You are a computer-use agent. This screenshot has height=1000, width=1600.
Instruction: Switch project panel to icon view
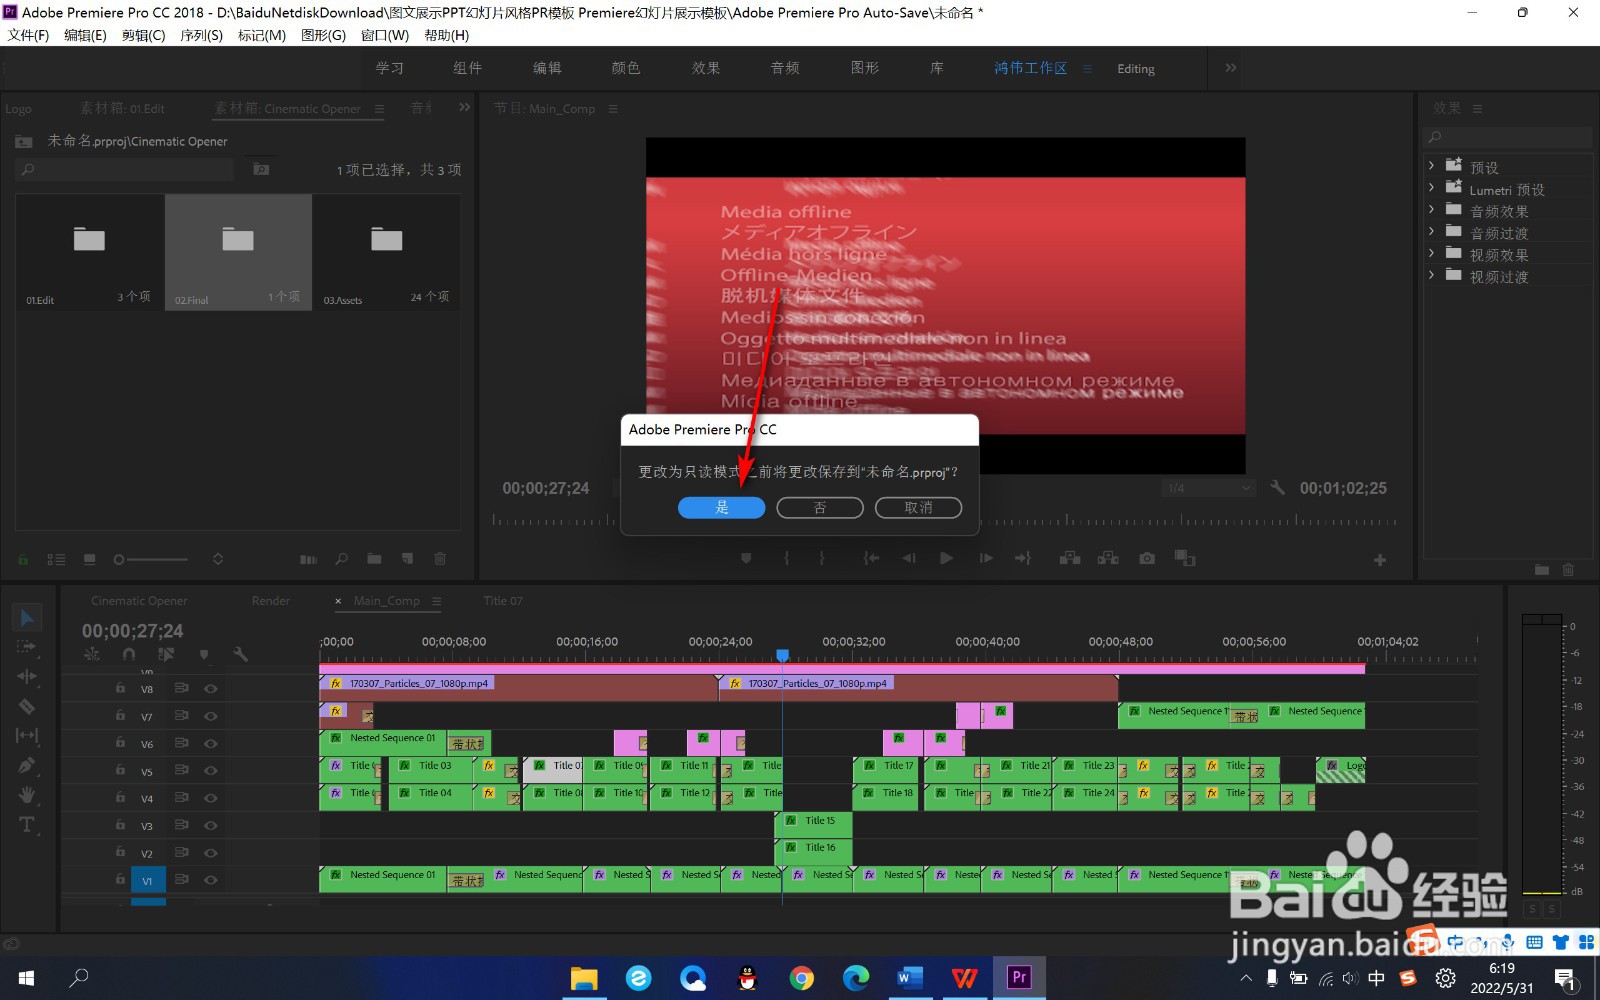point(89,559)
